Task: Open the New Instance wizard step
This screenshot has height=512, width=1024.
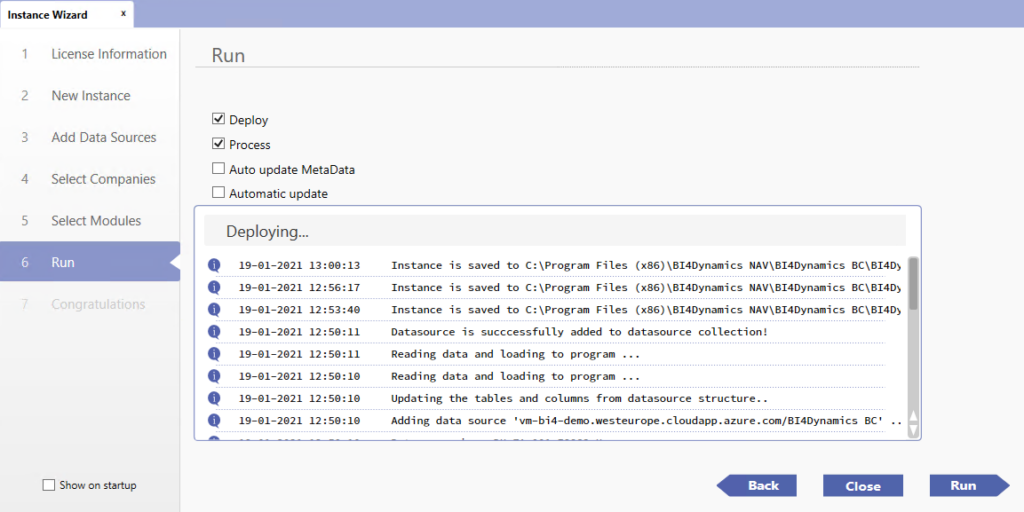Action: click(x=90, y=96)
